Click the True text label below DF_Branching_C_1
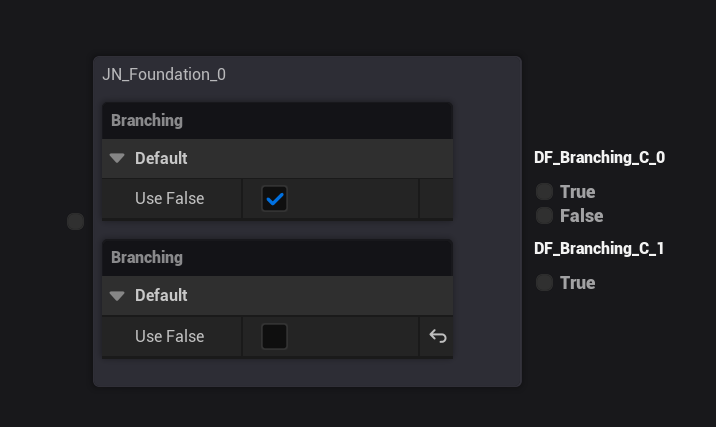The width and height of the screenshot is (716, 427). click(577, 282)
